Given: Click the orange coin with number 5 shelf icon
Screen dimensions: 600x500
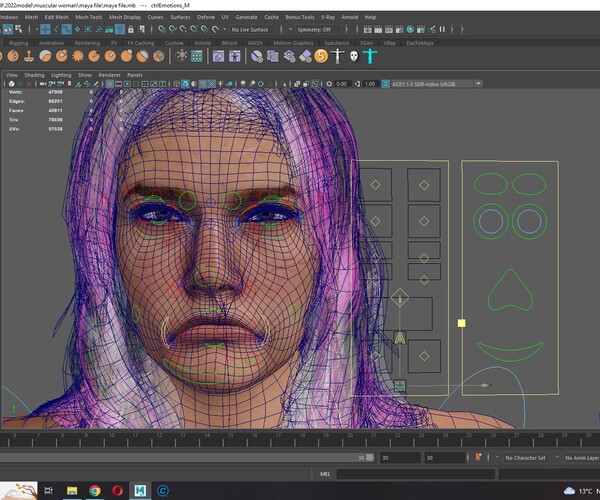Looking at the screenshot, I should (x=321, y=56).
